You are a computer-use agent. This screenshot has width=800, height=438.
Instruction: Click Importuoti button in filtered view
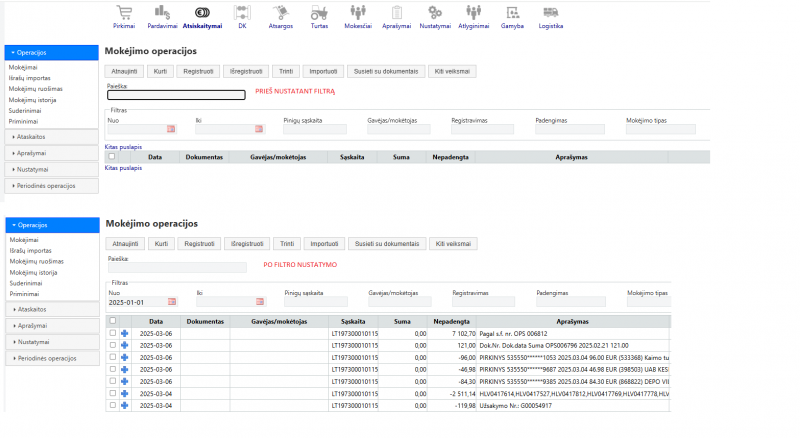coord(324,244)
